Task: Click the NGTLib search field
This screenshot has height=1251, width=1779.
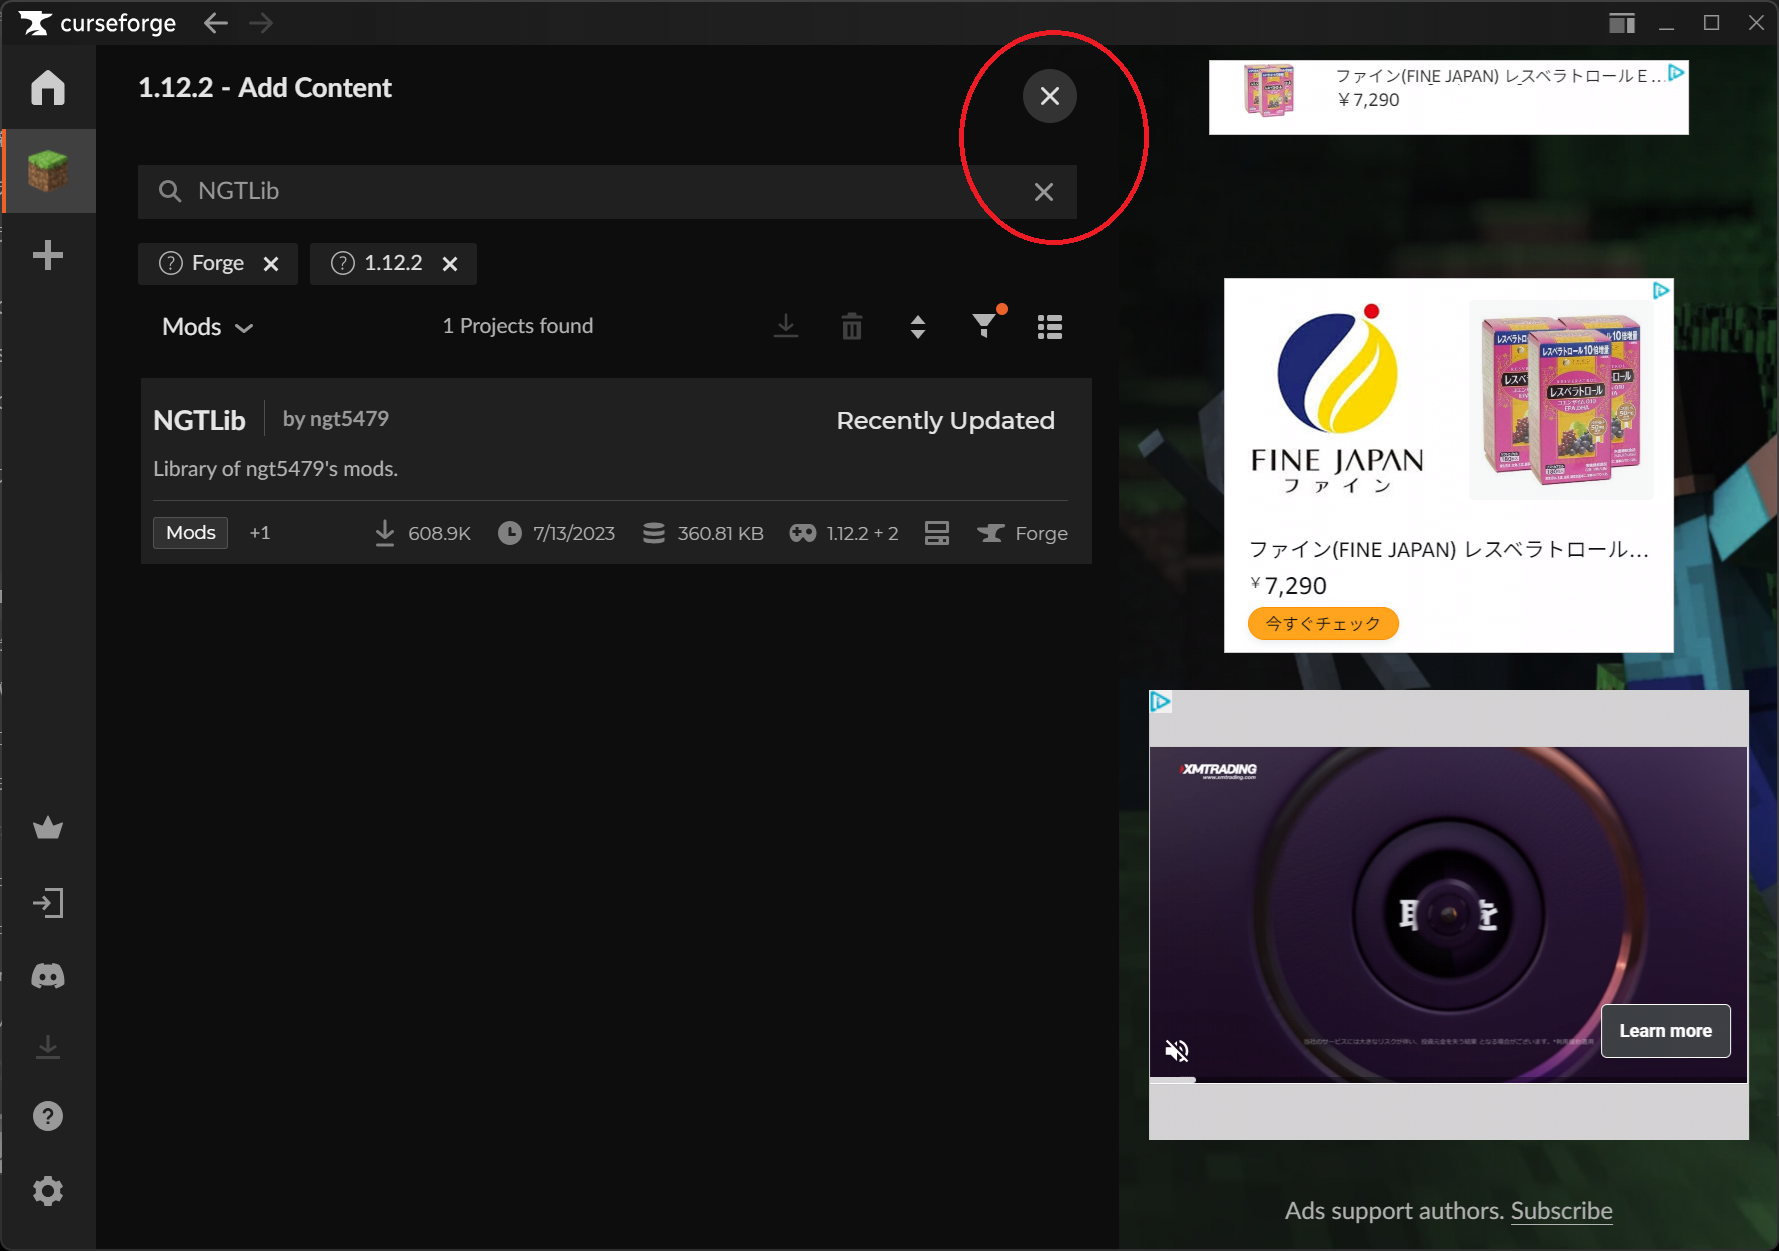Action: (x=607, y=192)
